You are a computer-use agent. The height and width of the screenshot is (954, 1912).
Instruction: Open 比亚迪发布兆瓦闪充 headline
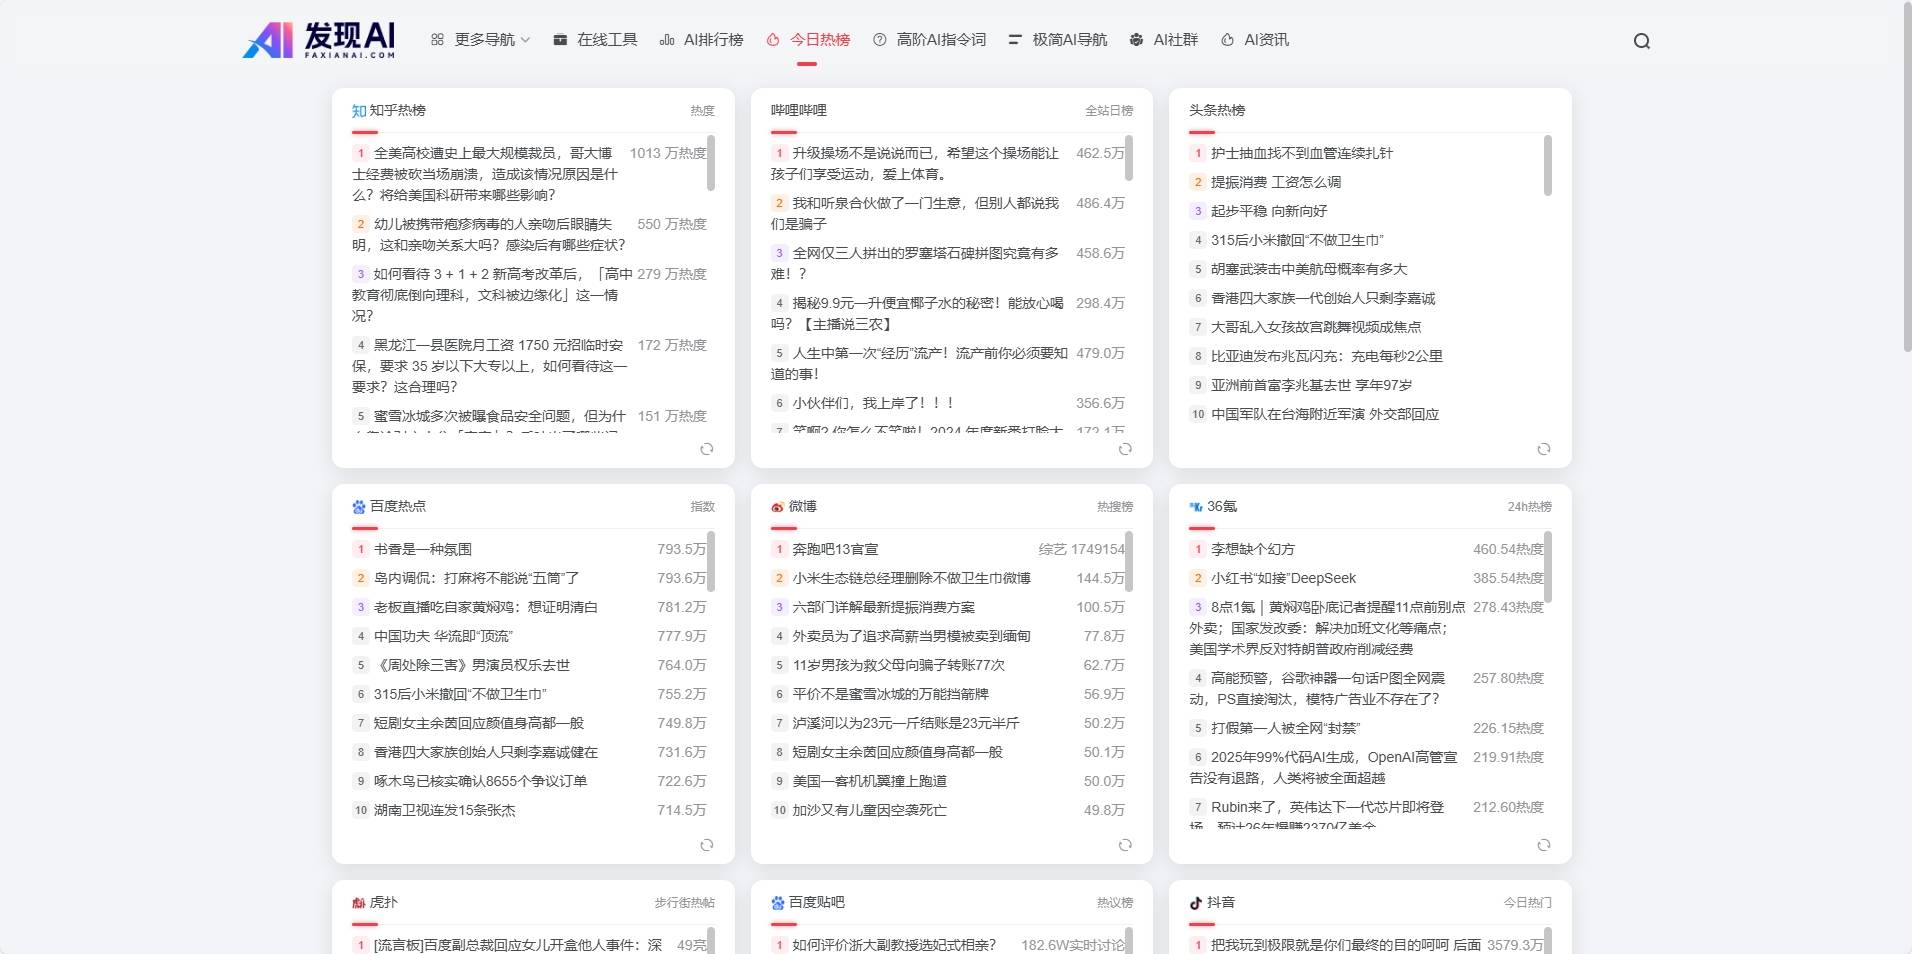click(1327, 356)
